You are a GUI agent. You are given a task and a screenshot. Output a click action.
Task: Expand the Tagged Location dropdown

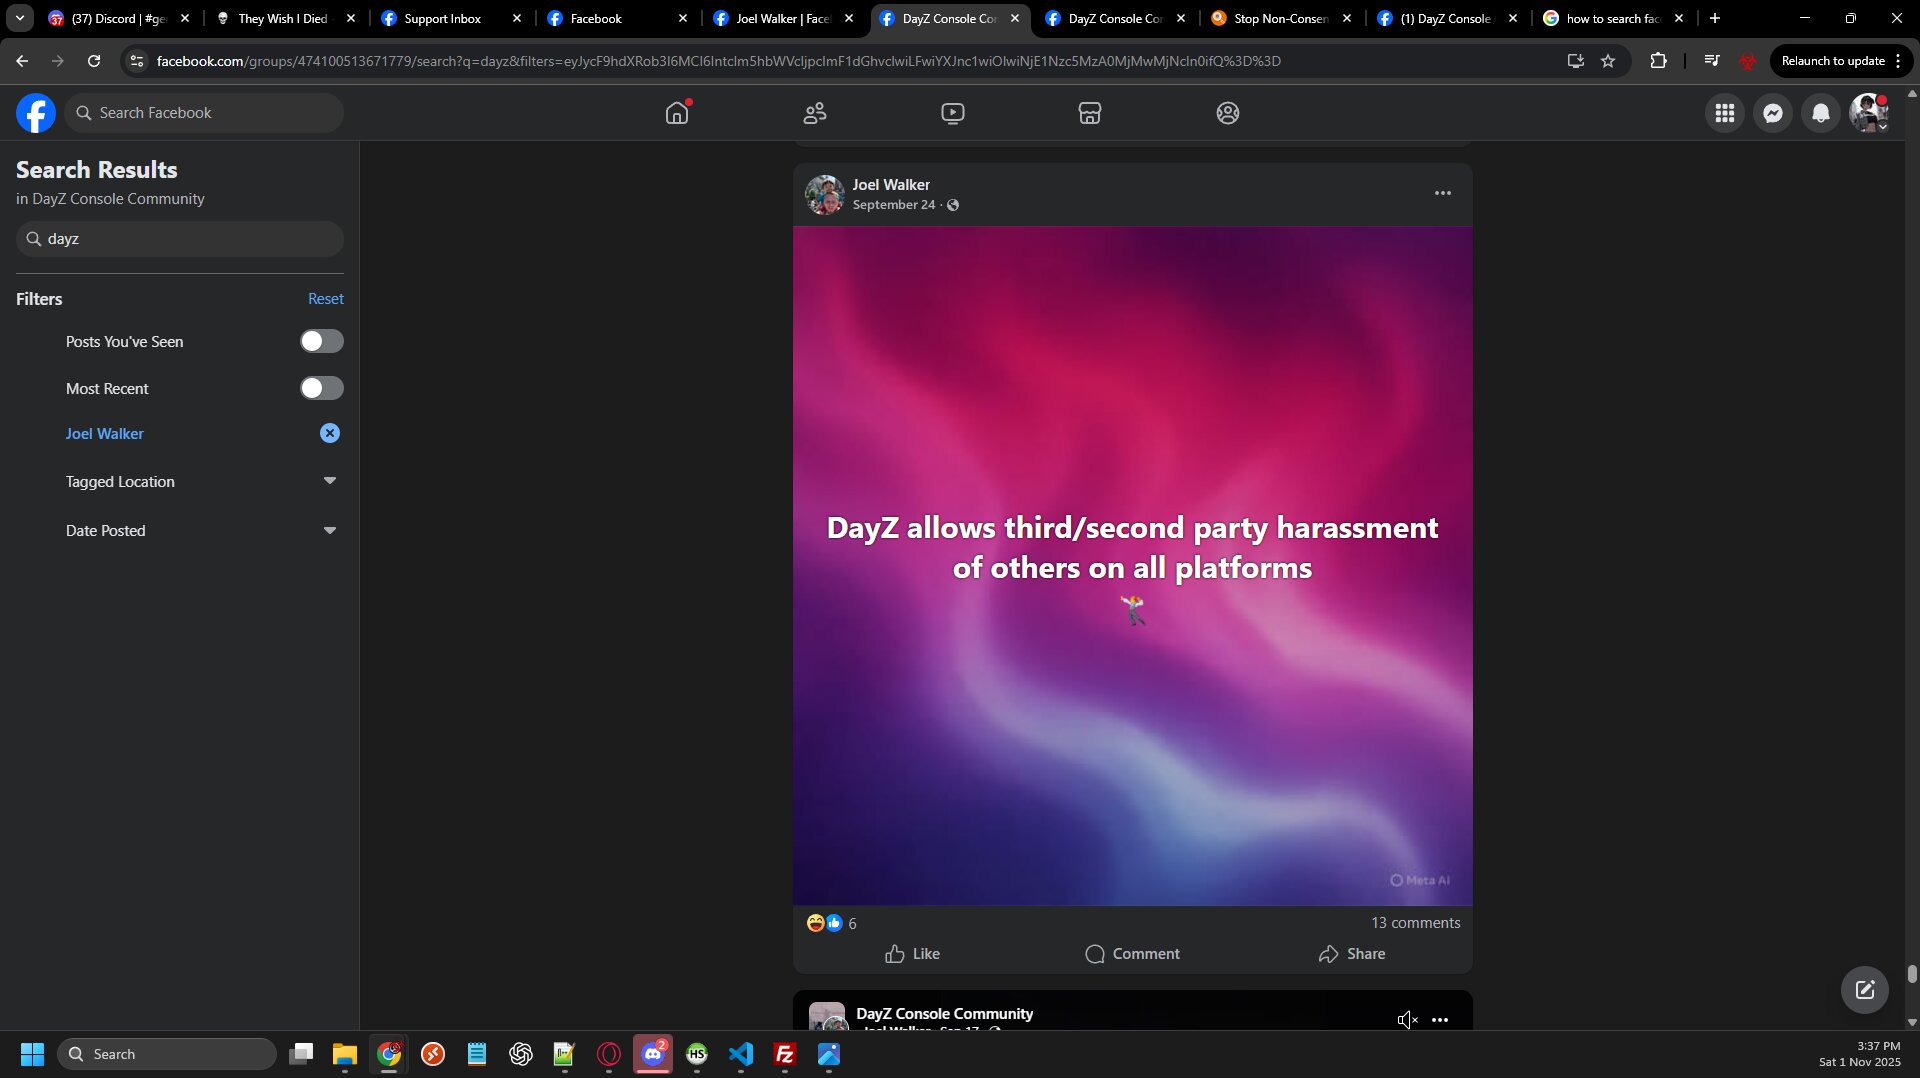pyautogui.click(x=330, y=481)
